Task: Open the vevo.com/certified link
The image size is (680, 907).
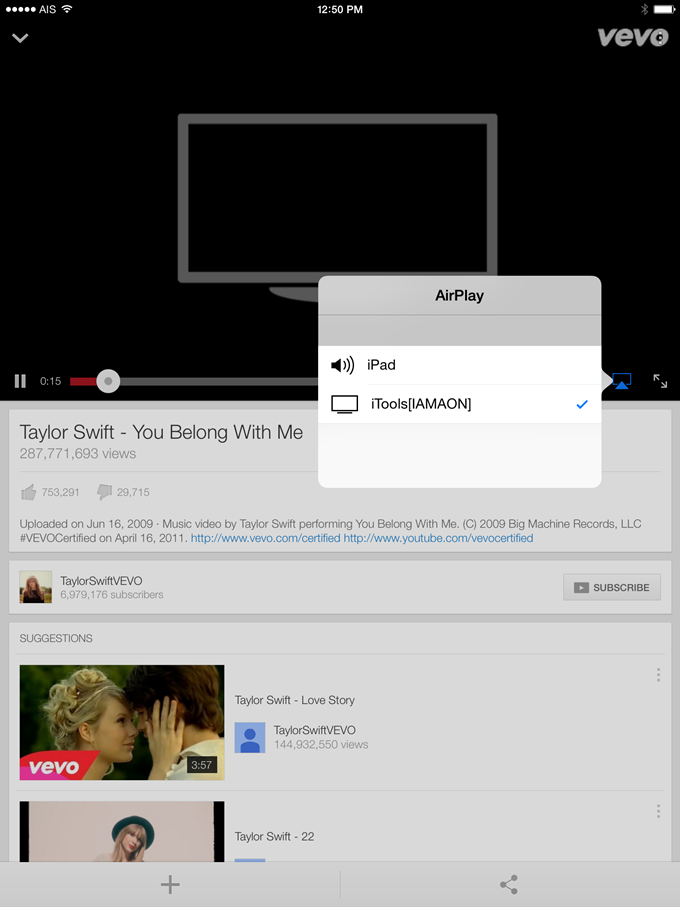Action: (x=264, y=538)
